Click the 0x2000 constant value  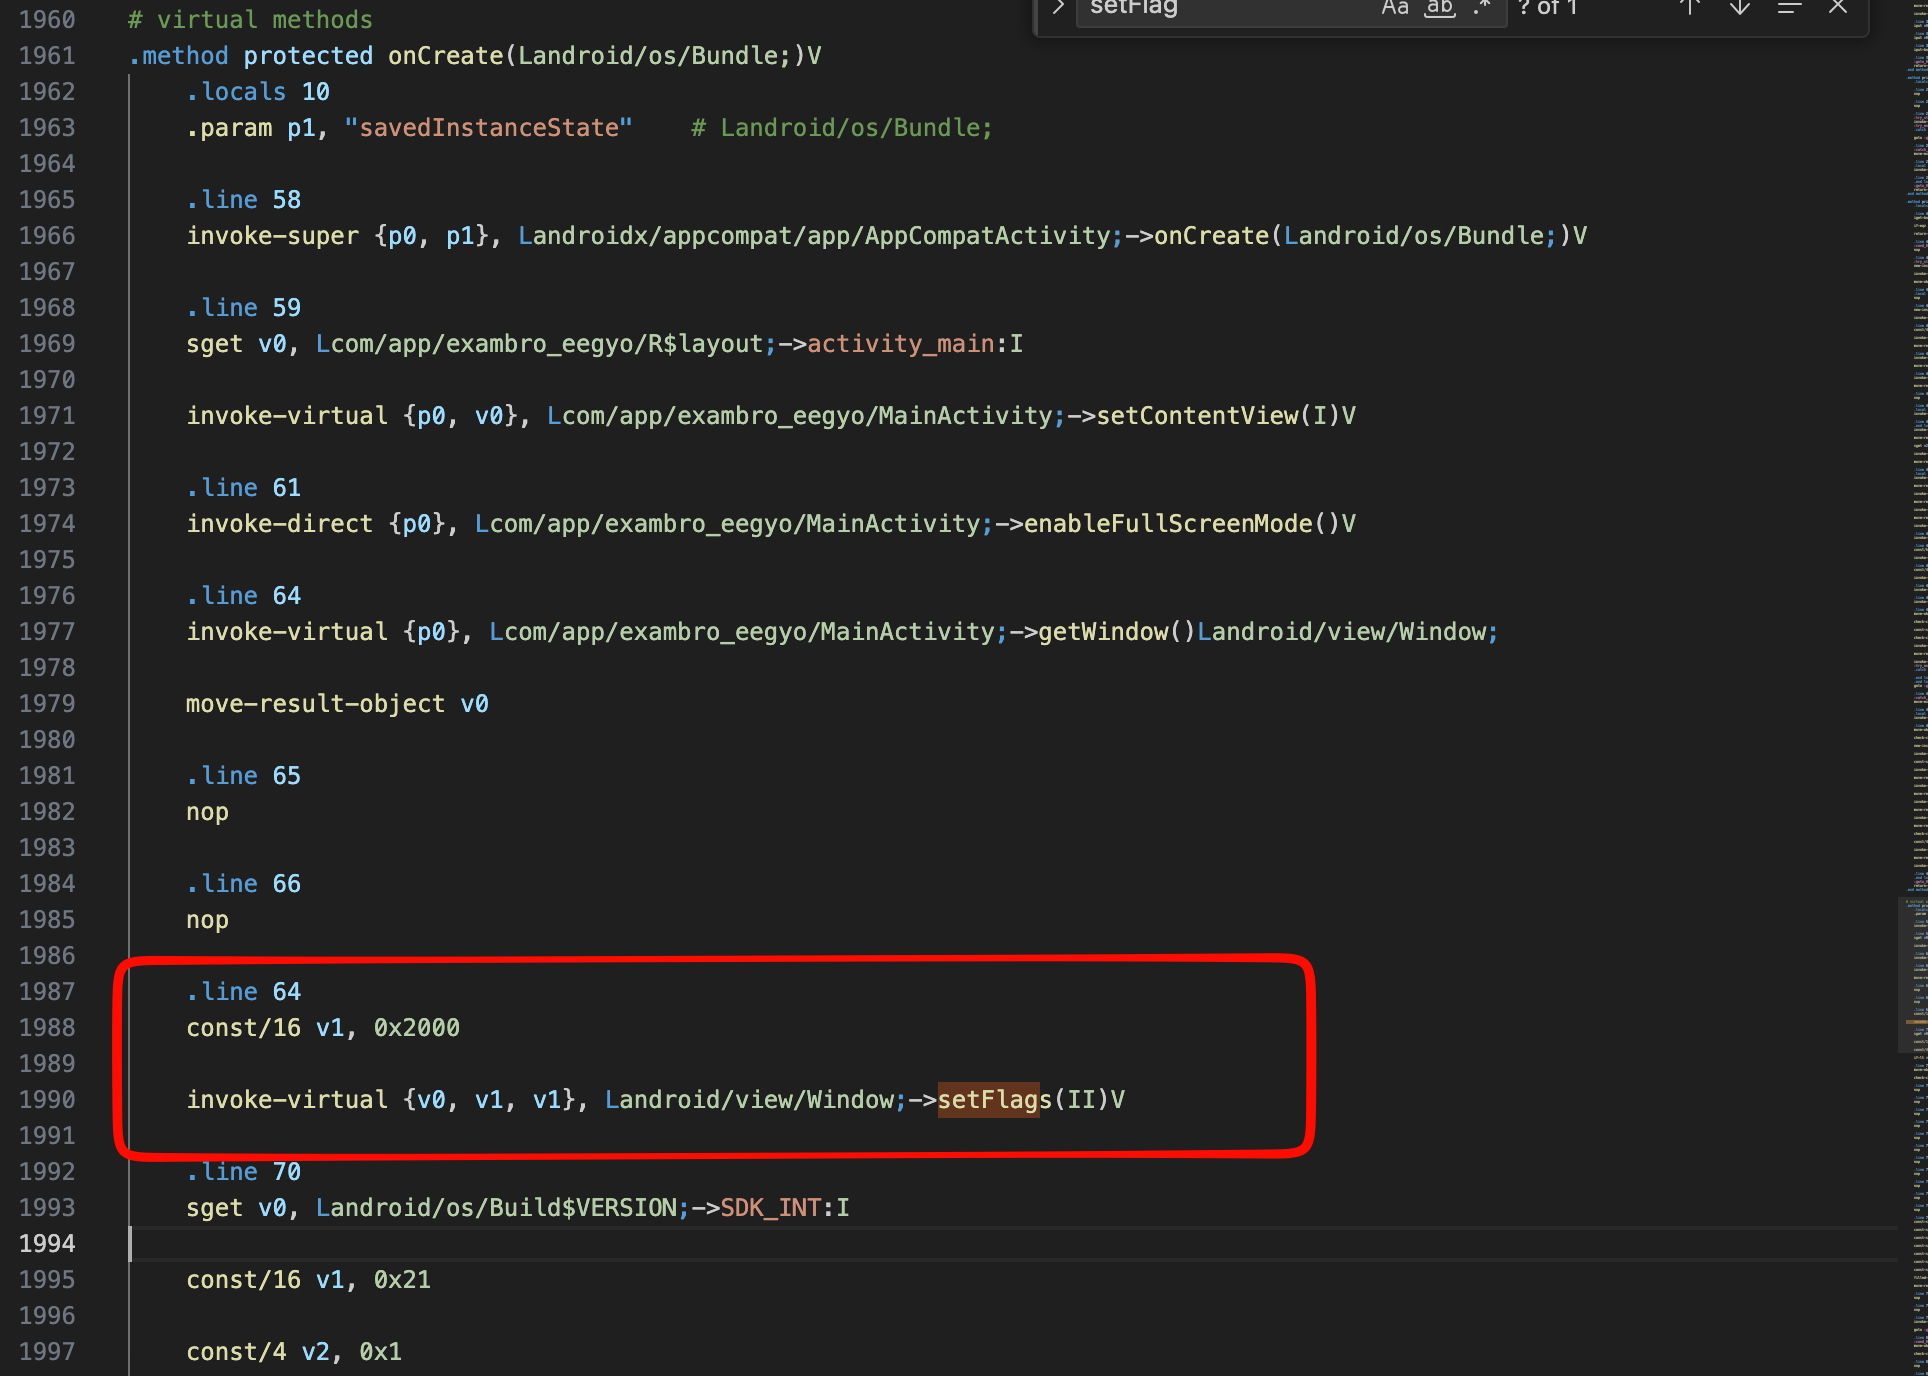point(416,1028)
